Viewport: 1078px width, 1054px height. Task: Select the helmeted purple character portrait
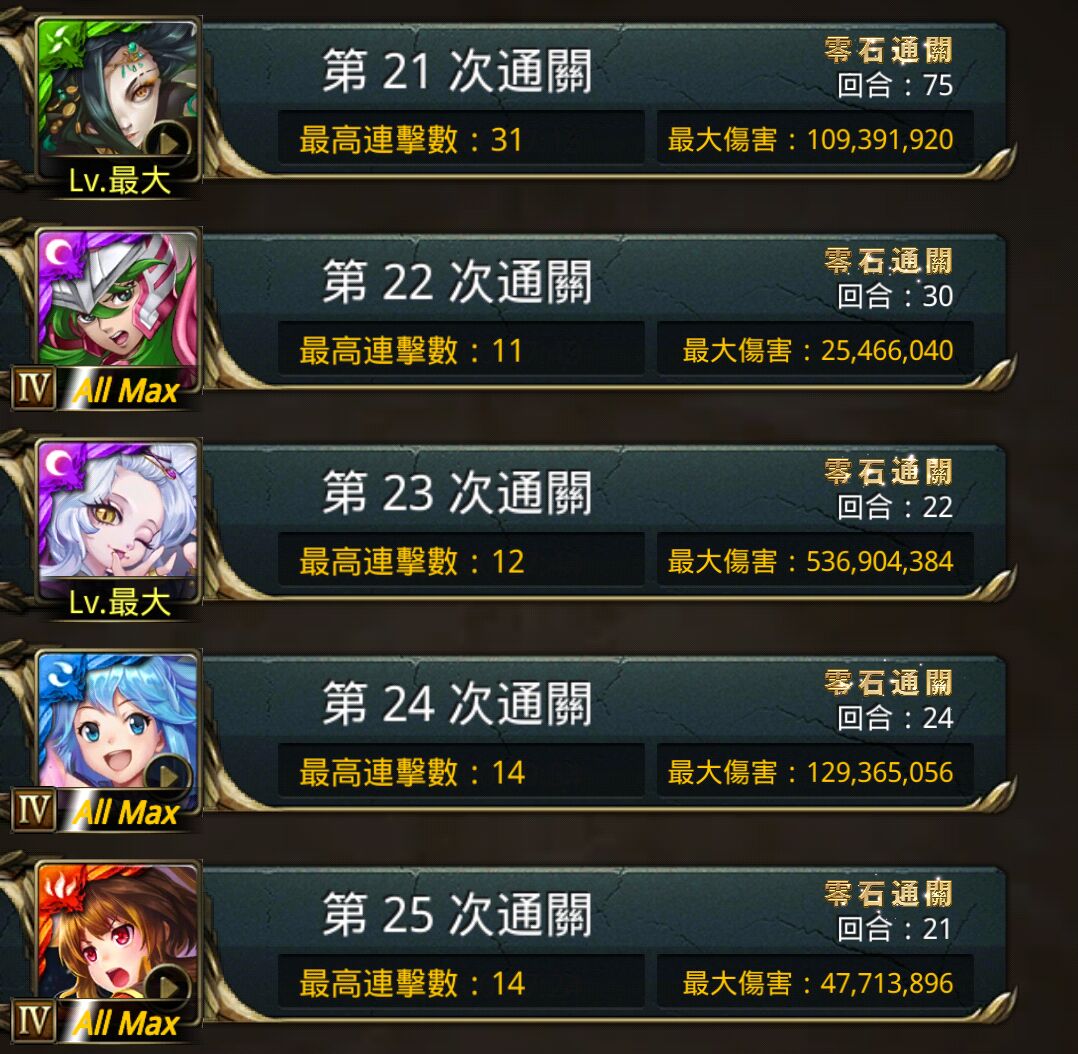118,300
